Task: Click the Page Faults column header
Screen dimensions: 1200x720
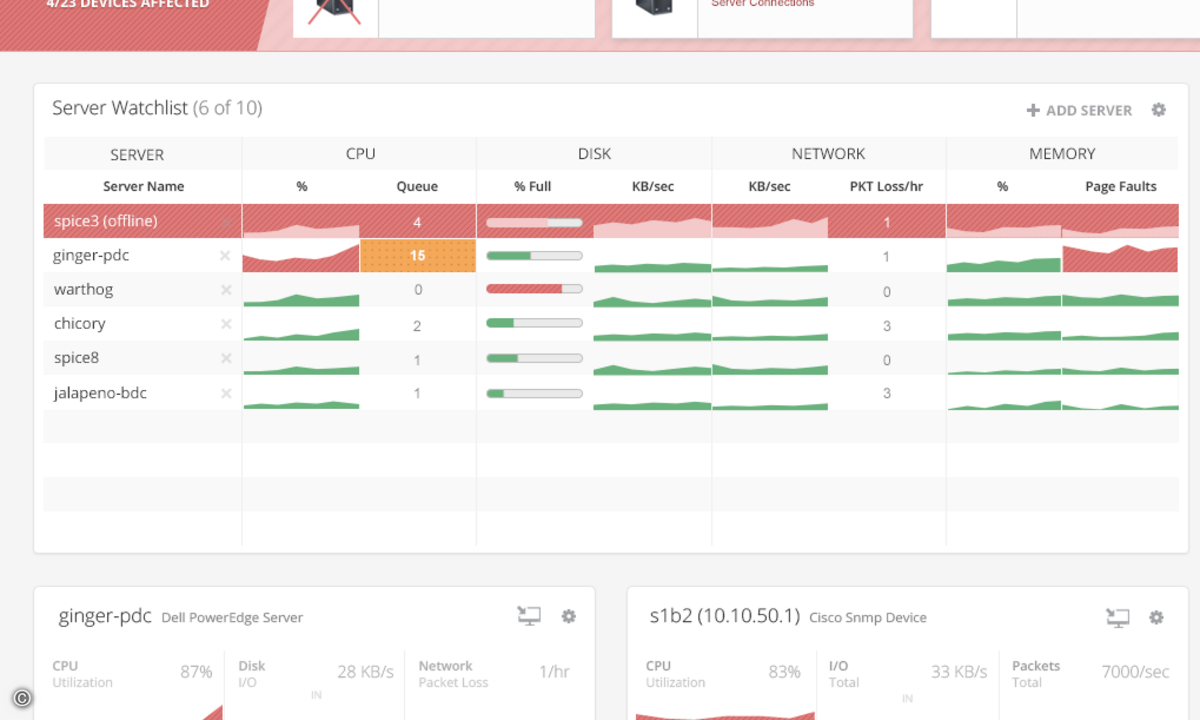Action: point(1121,186)
